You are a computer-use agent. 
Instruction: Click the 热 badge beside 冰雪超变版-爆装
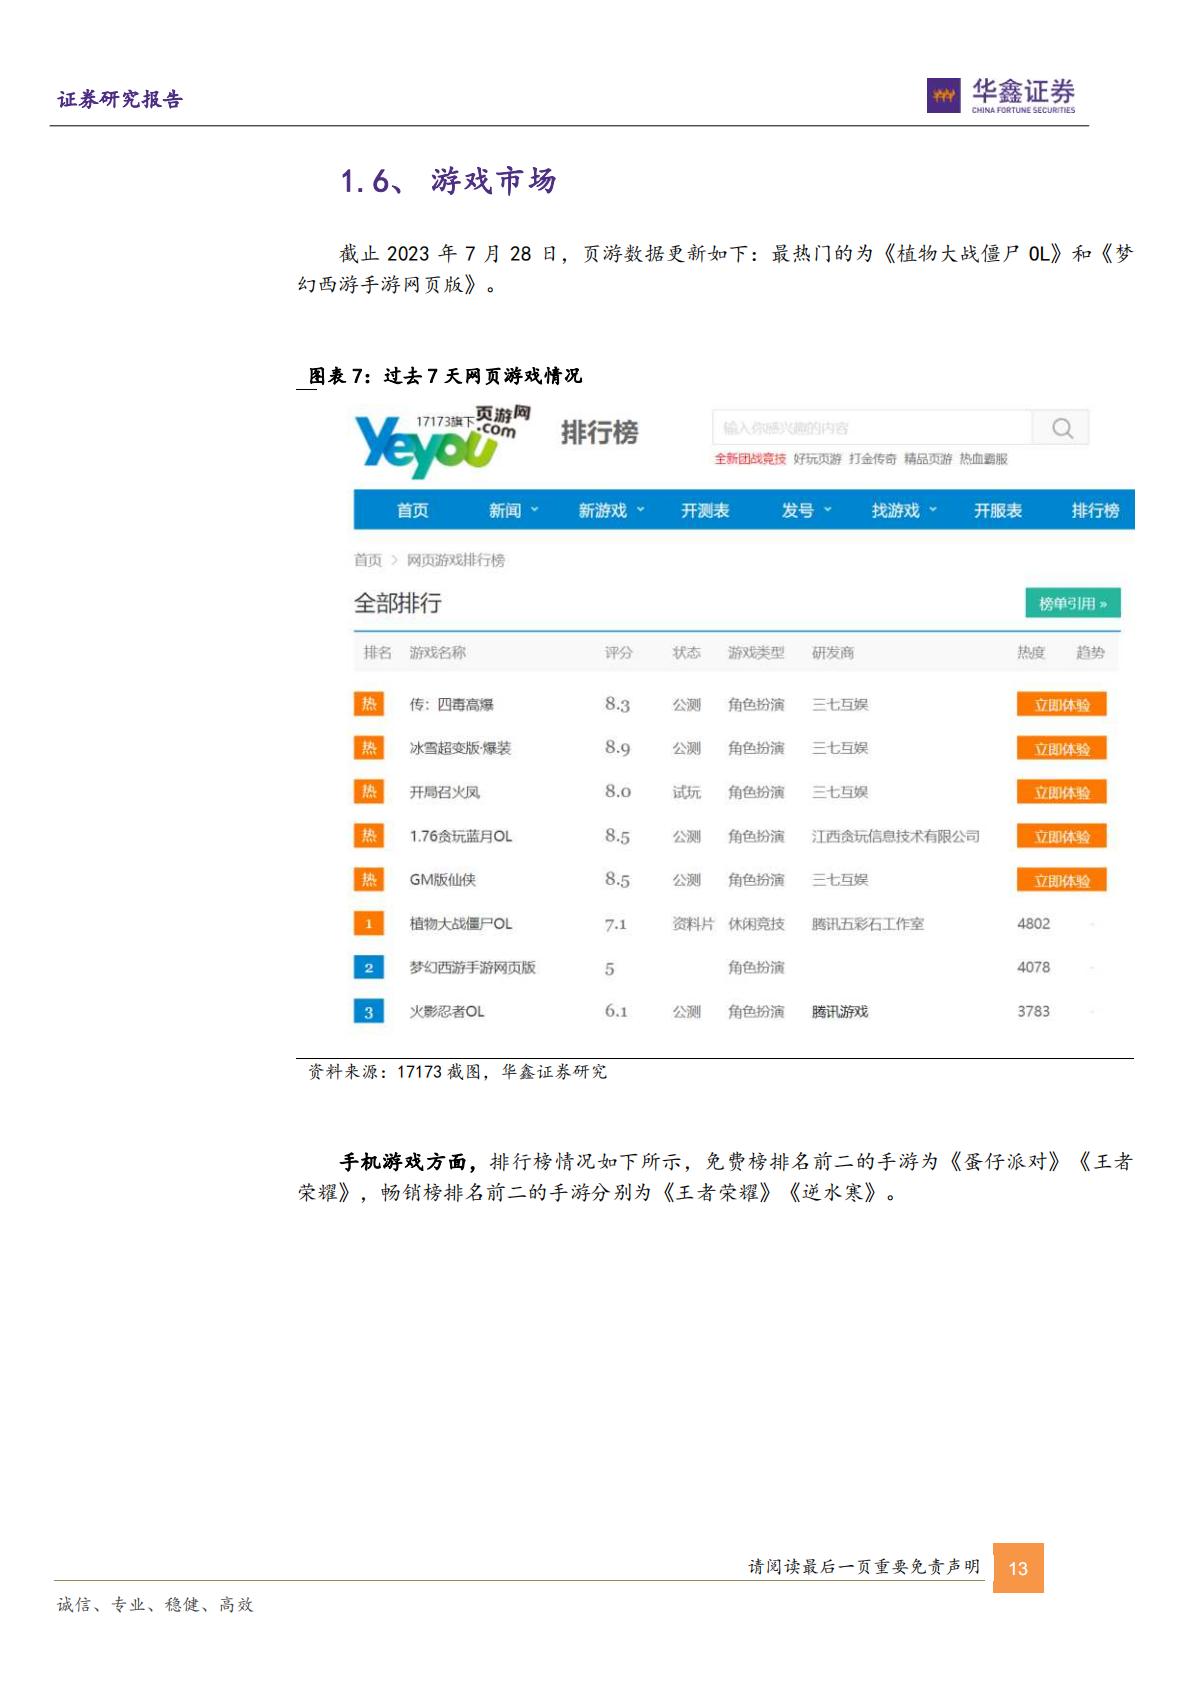point(369,748)
